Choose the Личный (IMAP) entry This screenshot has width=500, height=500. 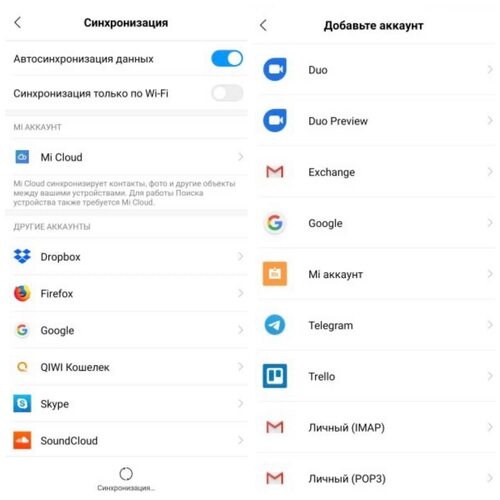[x=377, y=427]
